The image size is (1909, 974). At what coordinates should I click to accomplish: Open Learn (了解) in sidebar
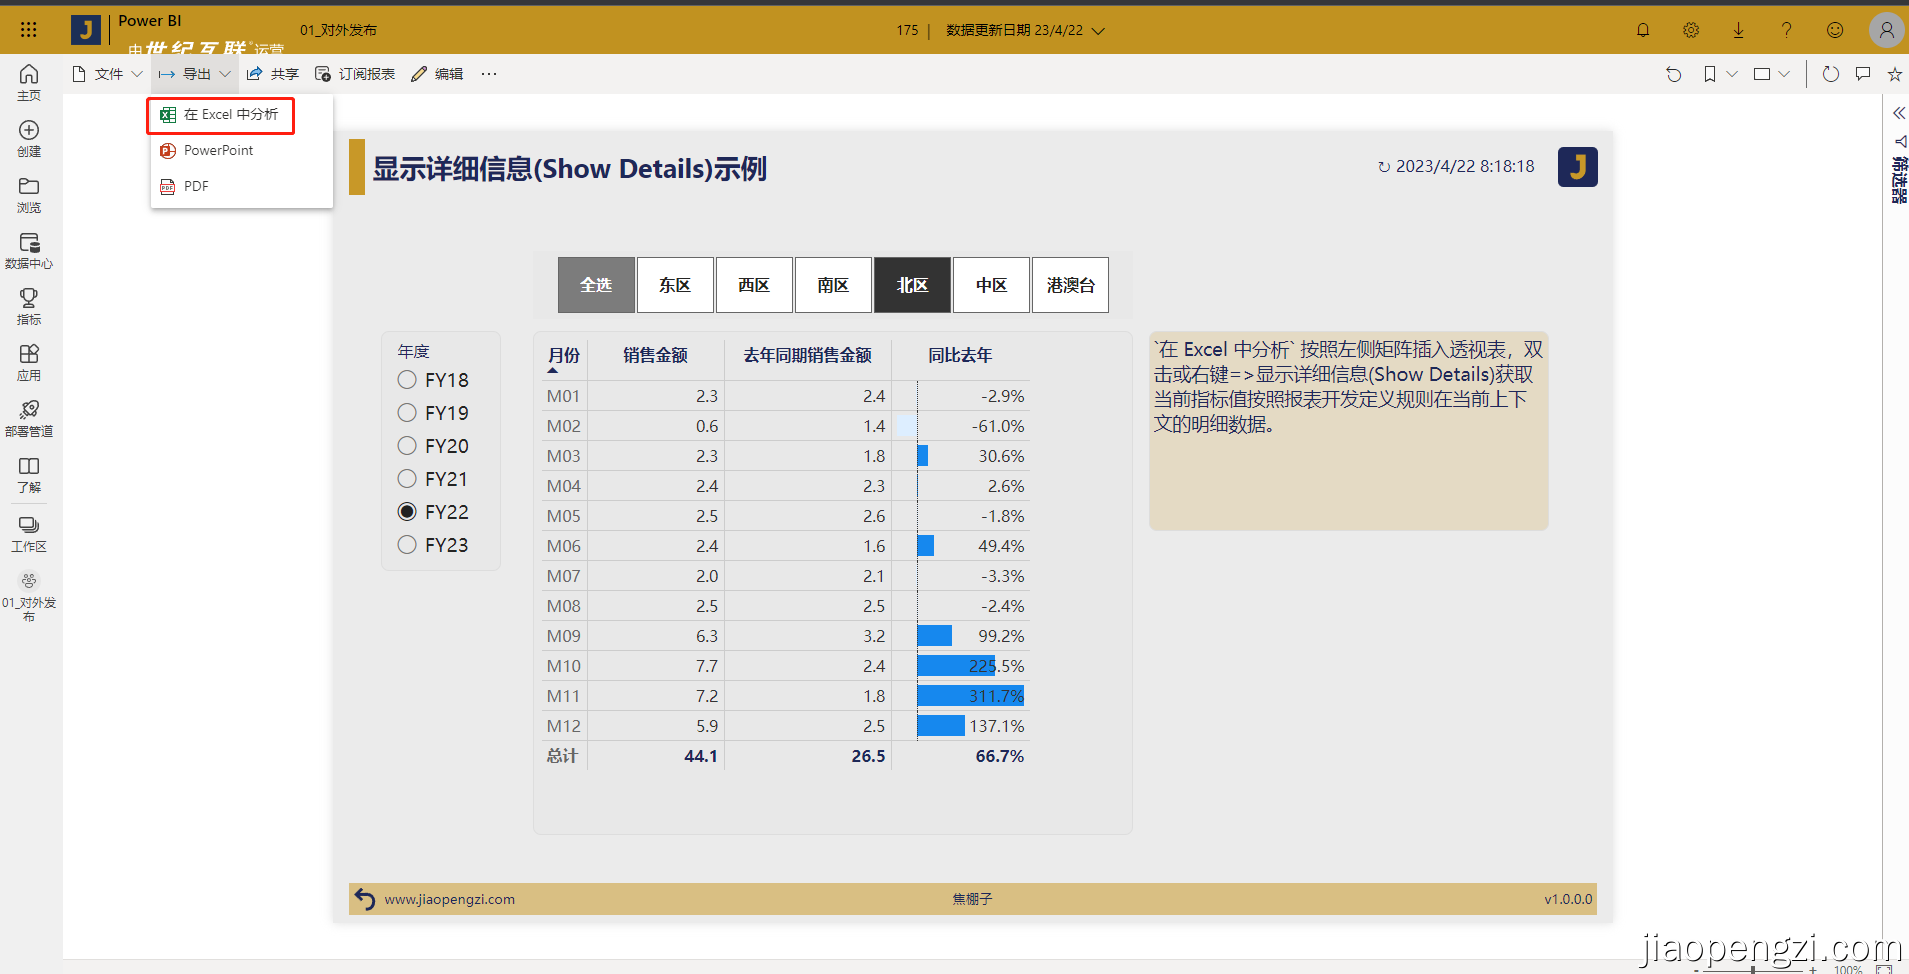(x=29, y=474)
